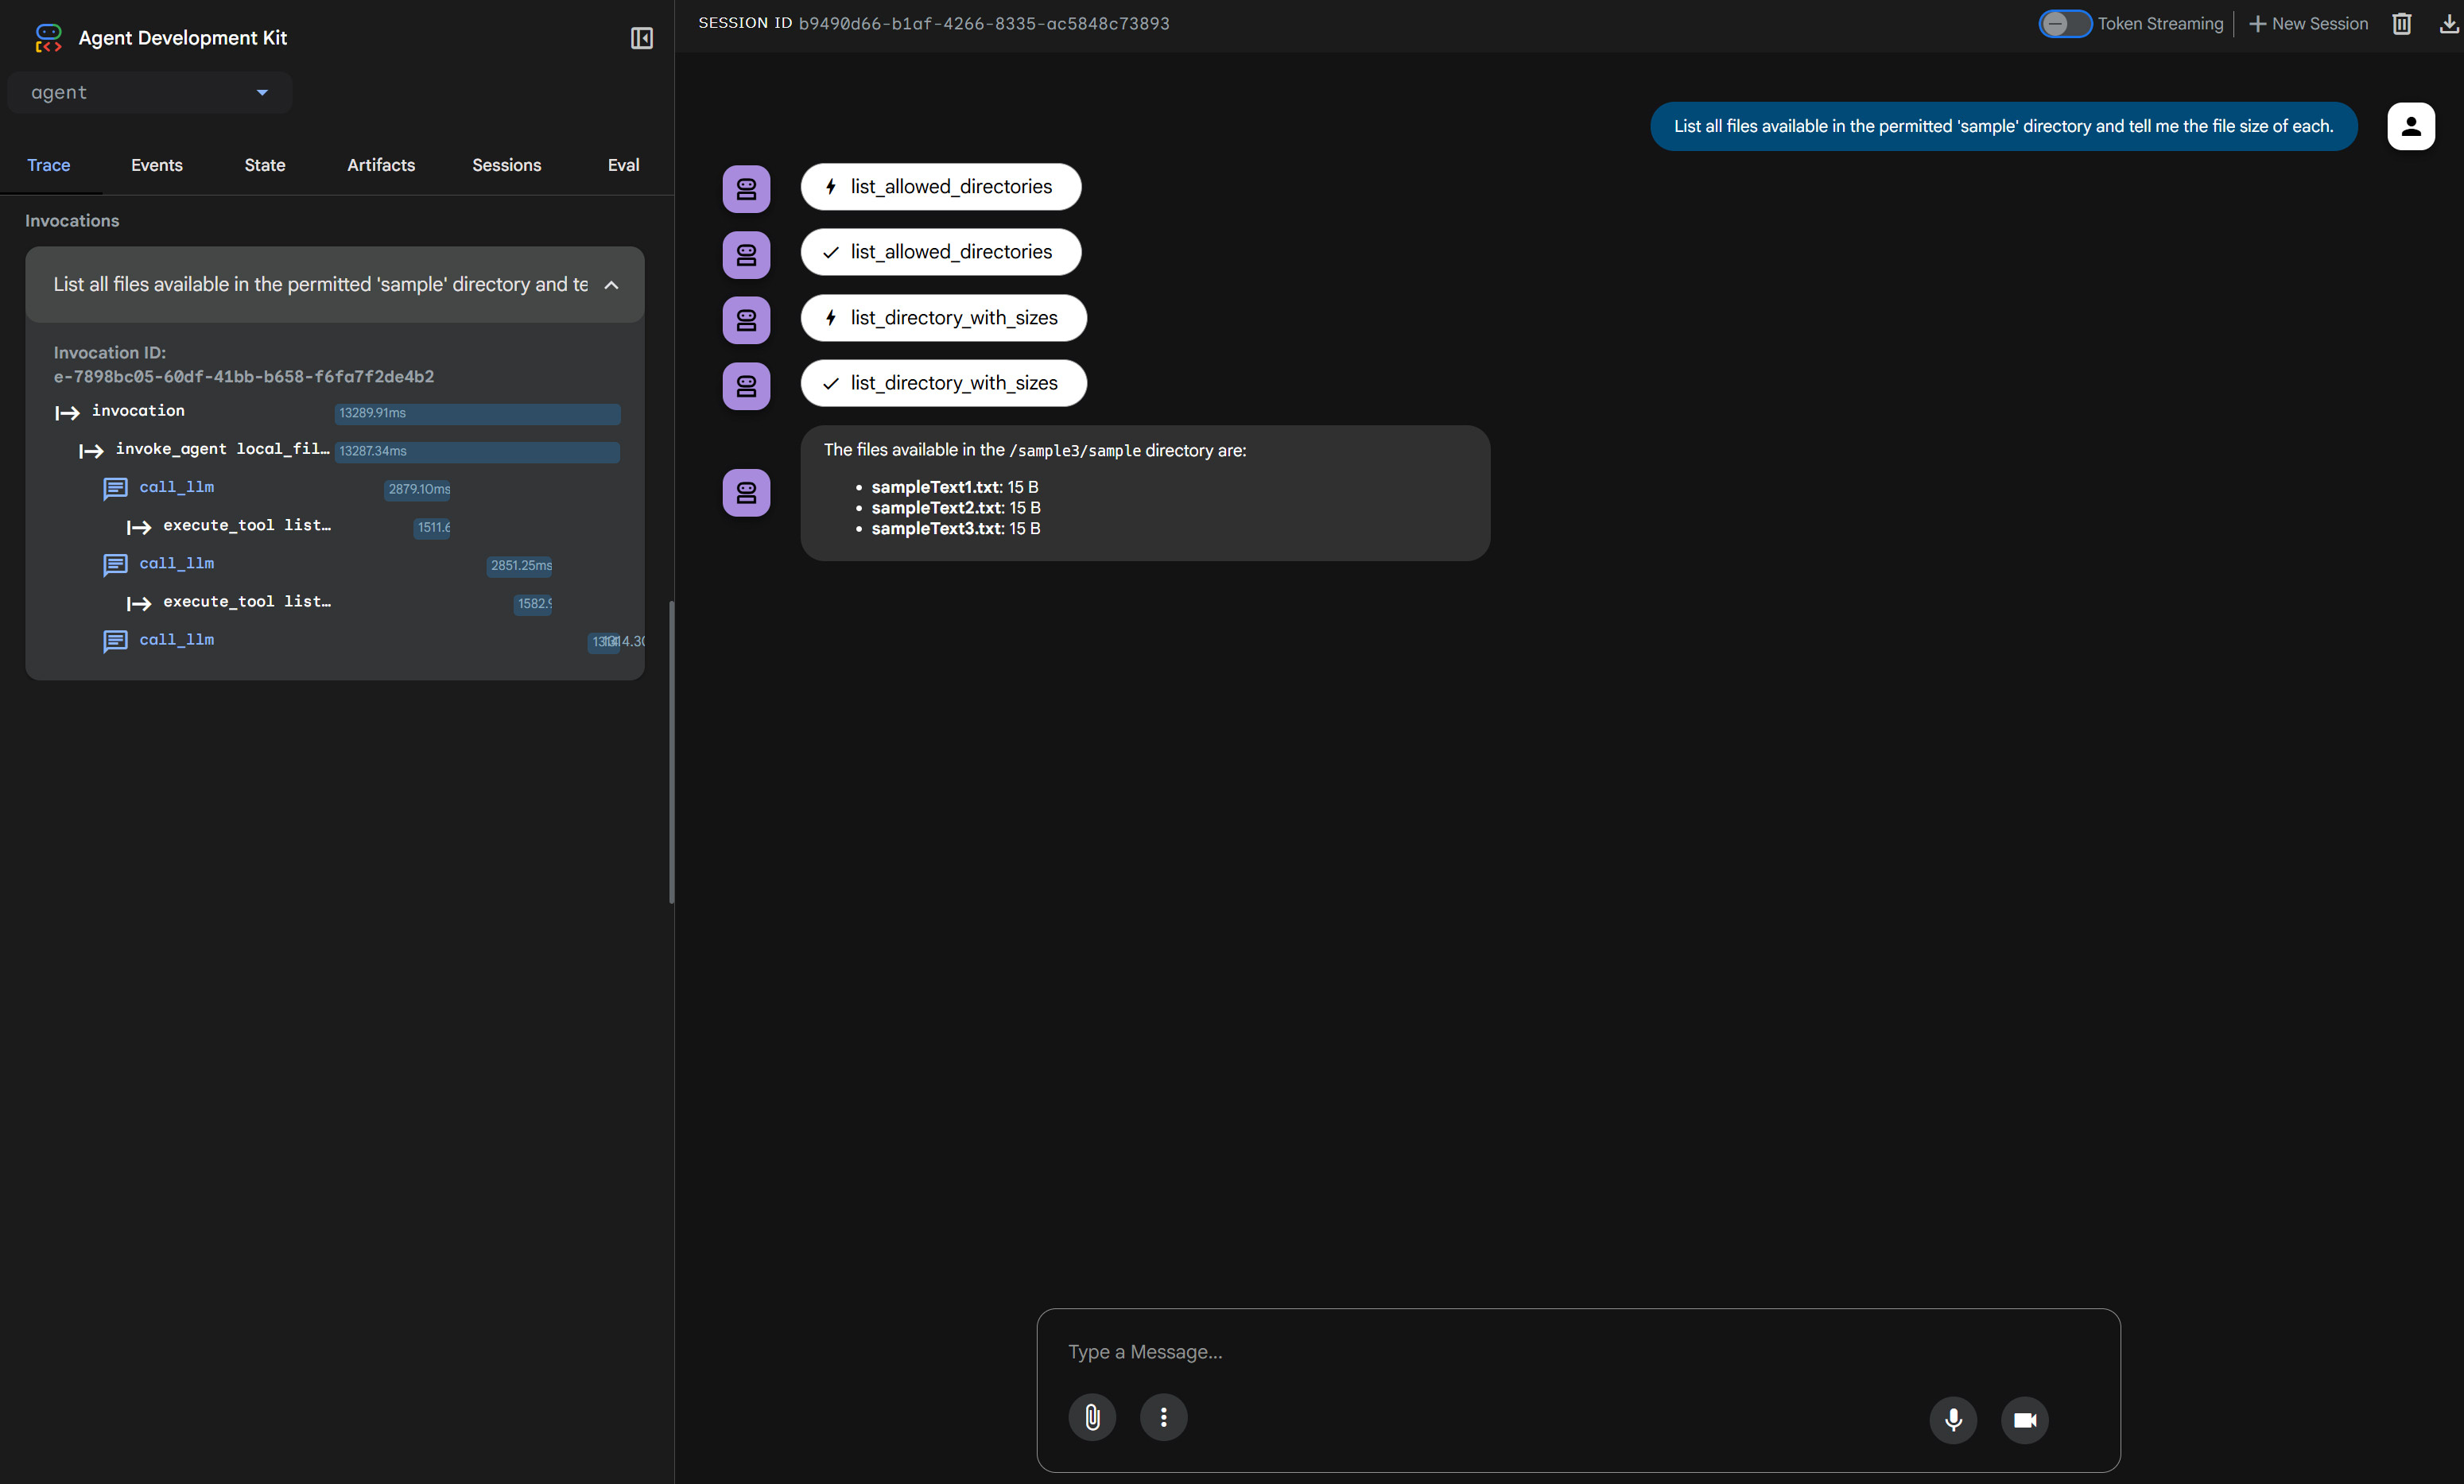Collapse the invocation details chevron
Viewport: 2464px width, 1484px height.
[x=611, y=285]
